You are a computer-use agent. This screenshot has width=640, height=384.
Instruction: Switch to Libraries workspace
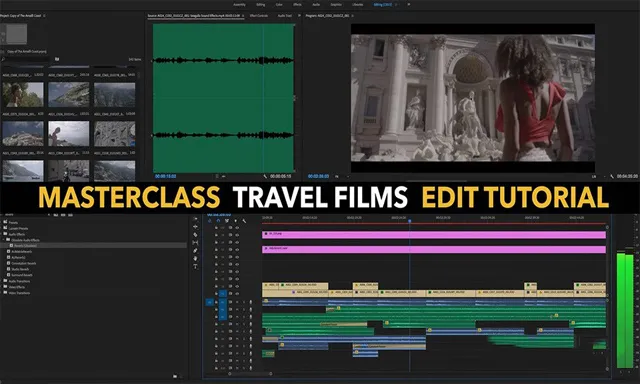point(358,4)
